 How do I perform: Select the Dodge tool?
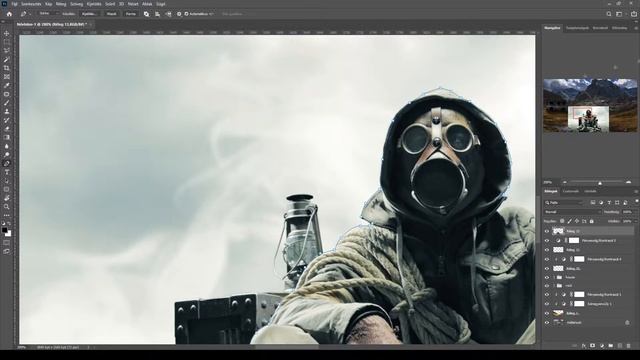point(7,155)
